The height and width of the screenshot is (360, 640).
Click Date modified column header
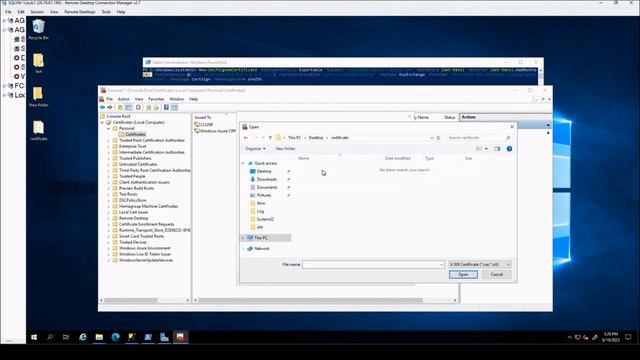(398, 158)
